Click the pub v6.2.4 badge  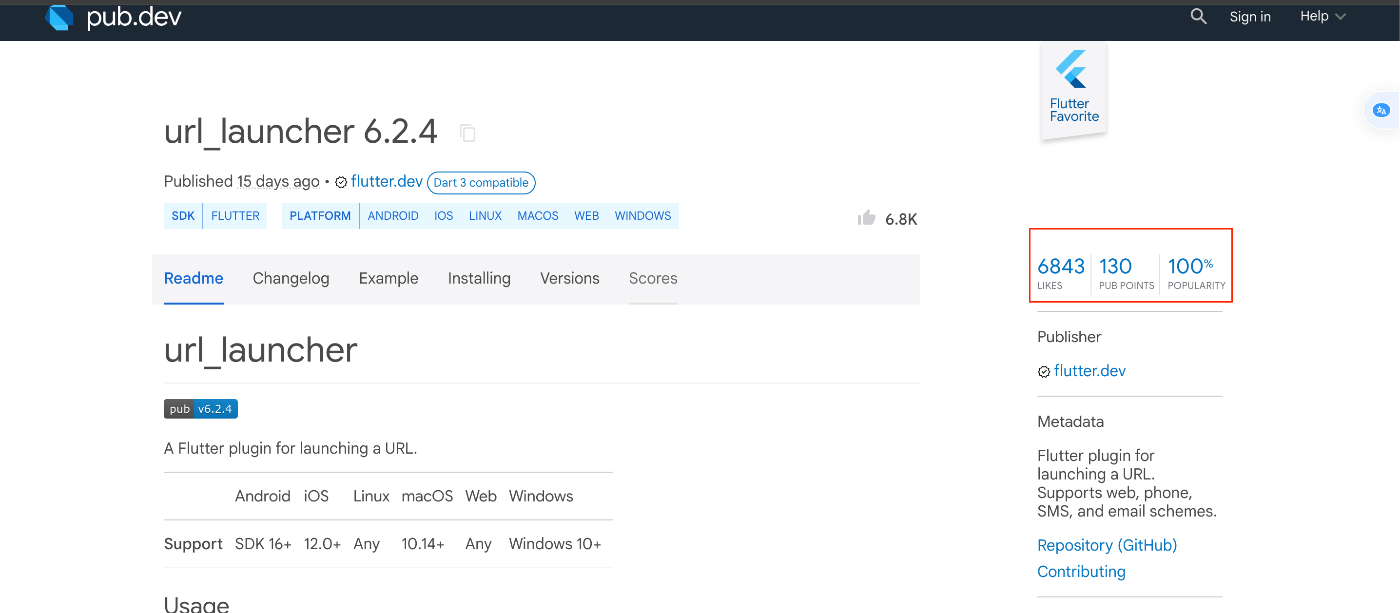[x=201, y=409]
